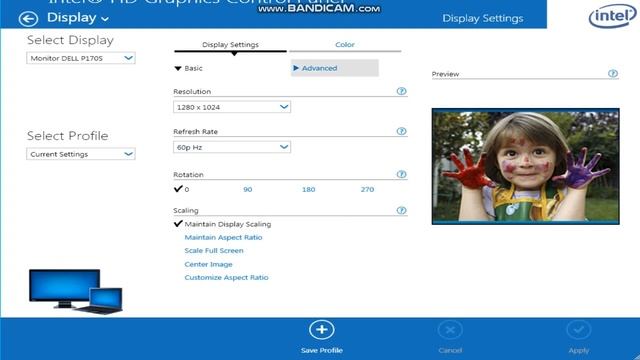Click the Cancel X icon
The height and width of the screenshot is (360, 640).
[450, 330]
